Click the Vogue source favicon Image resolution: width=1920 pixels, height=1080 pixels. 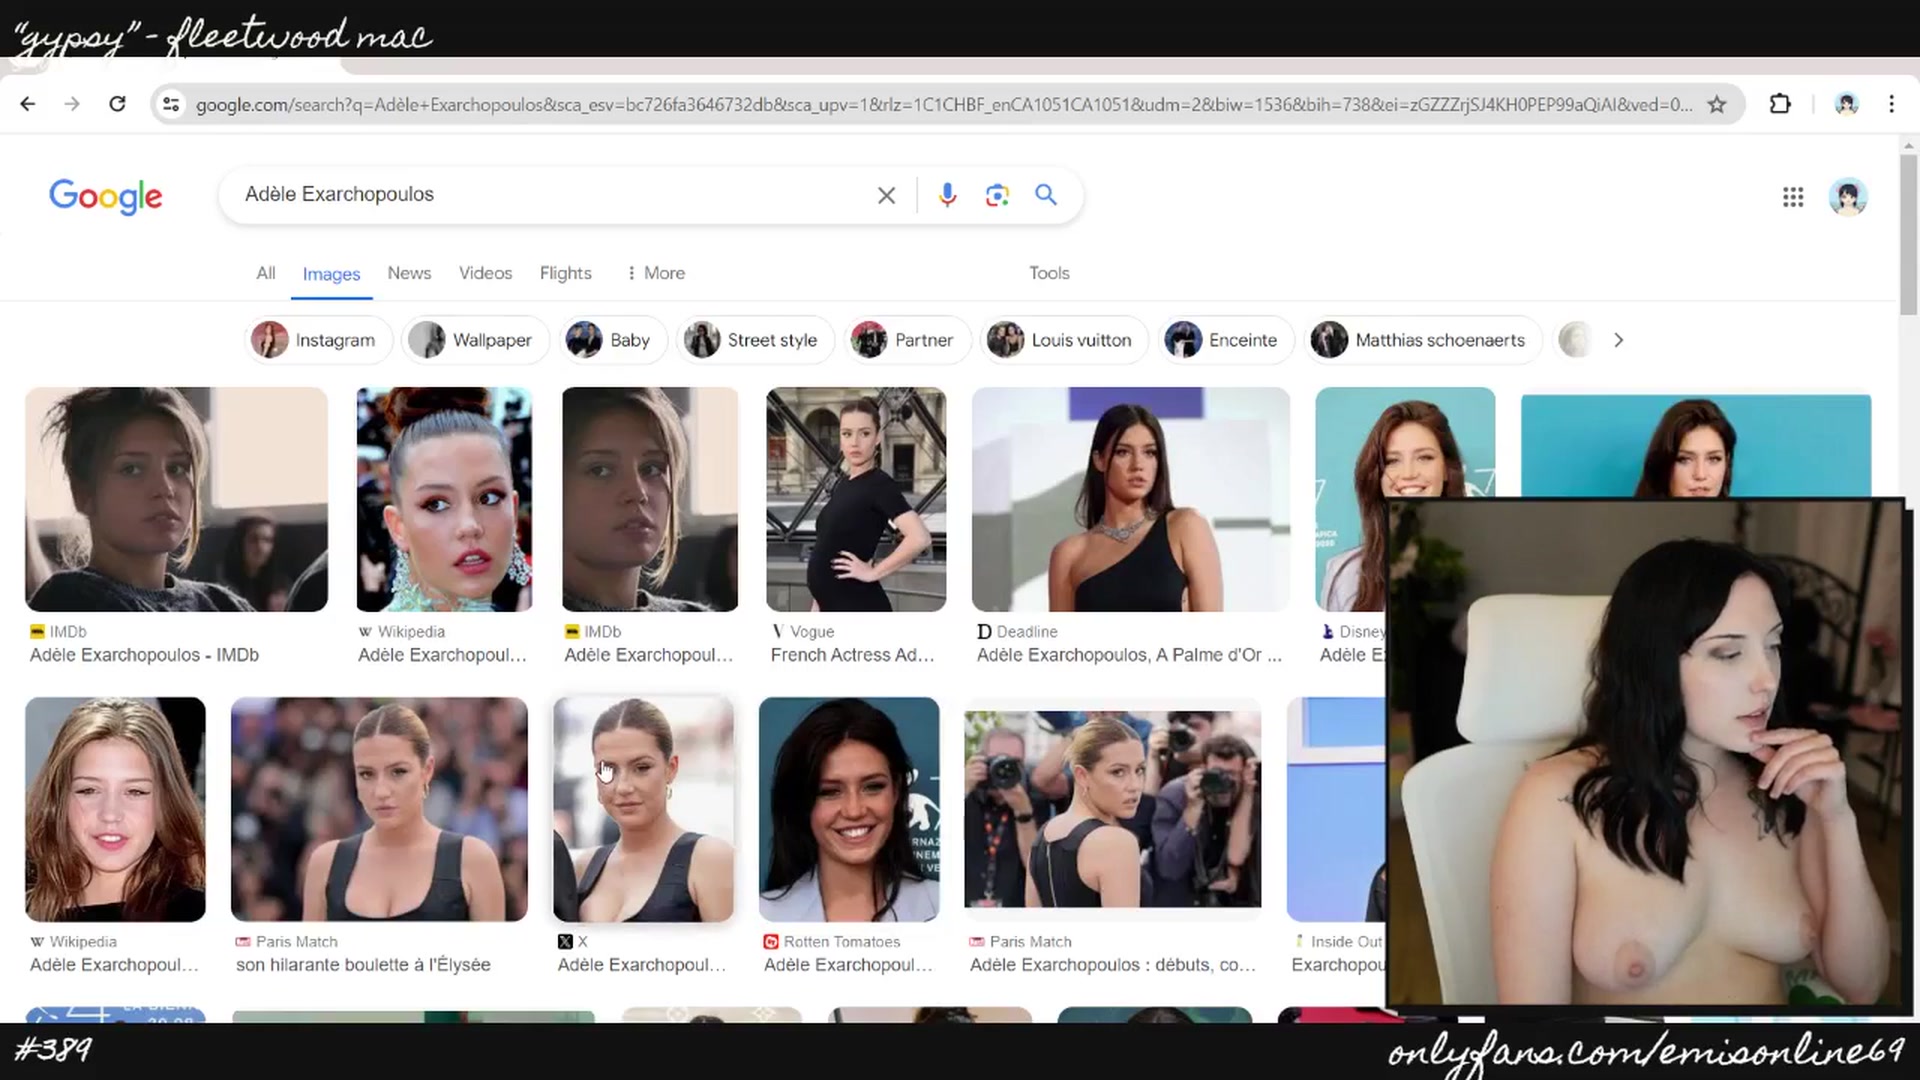pos(777,632)
